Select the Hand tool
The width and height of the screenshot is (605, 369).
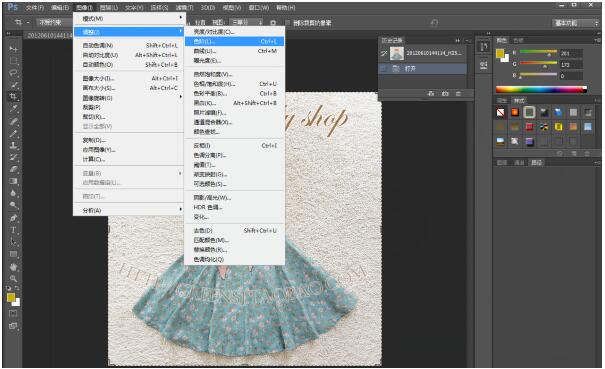(x=14, y=267)
